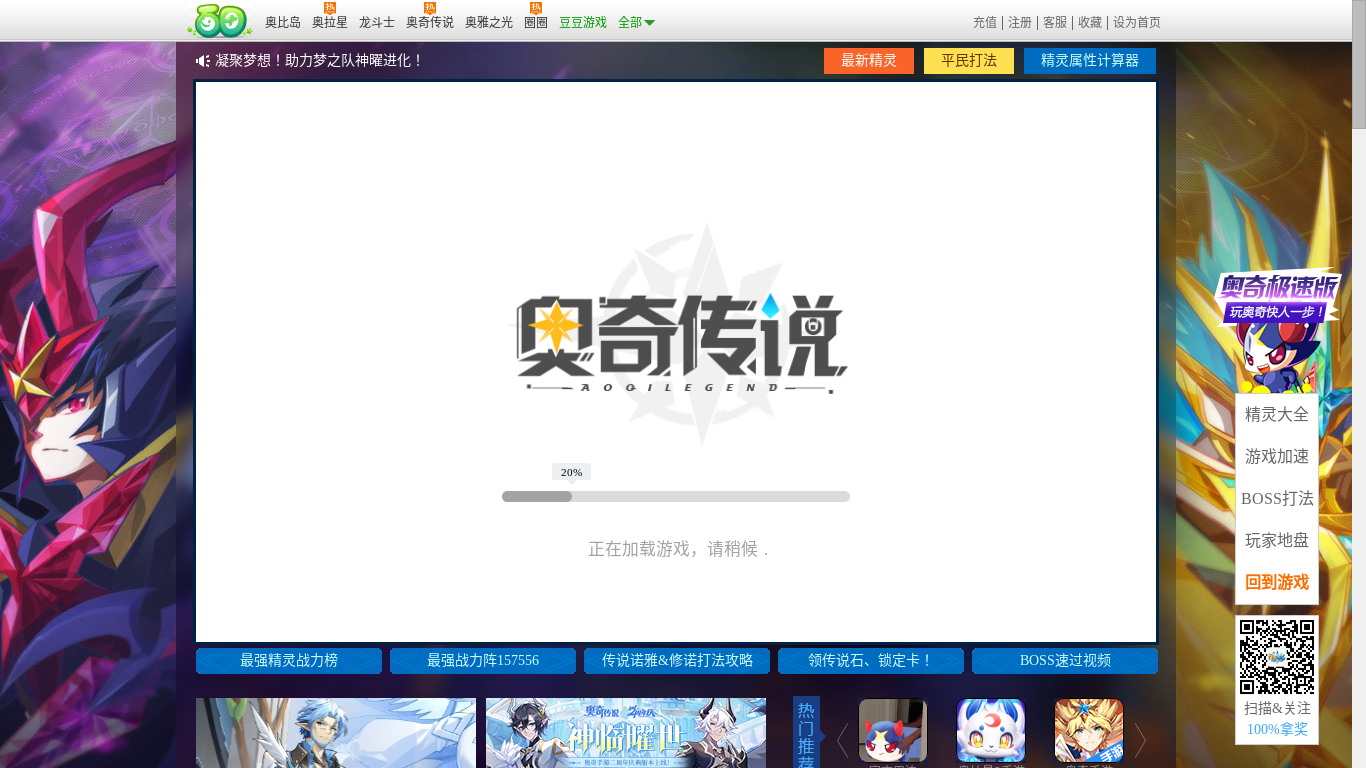Open 奥雅之光 in top navigation

(489, 22)
